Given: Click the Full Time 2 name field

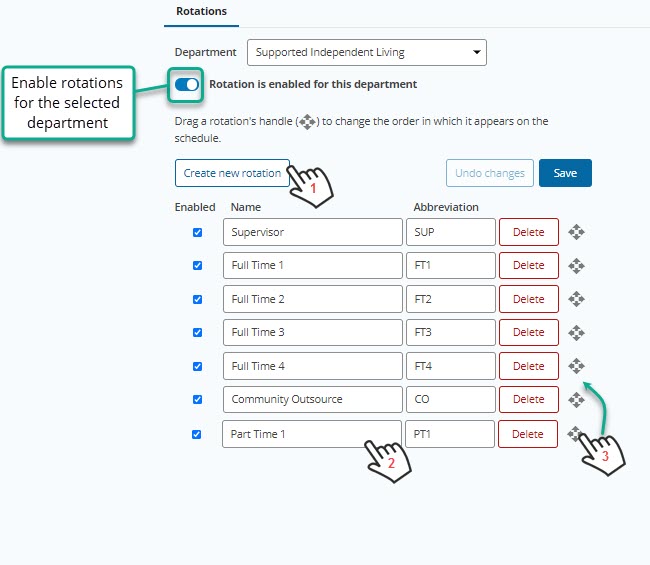Looking at the screenshot, I should [313, 299].
